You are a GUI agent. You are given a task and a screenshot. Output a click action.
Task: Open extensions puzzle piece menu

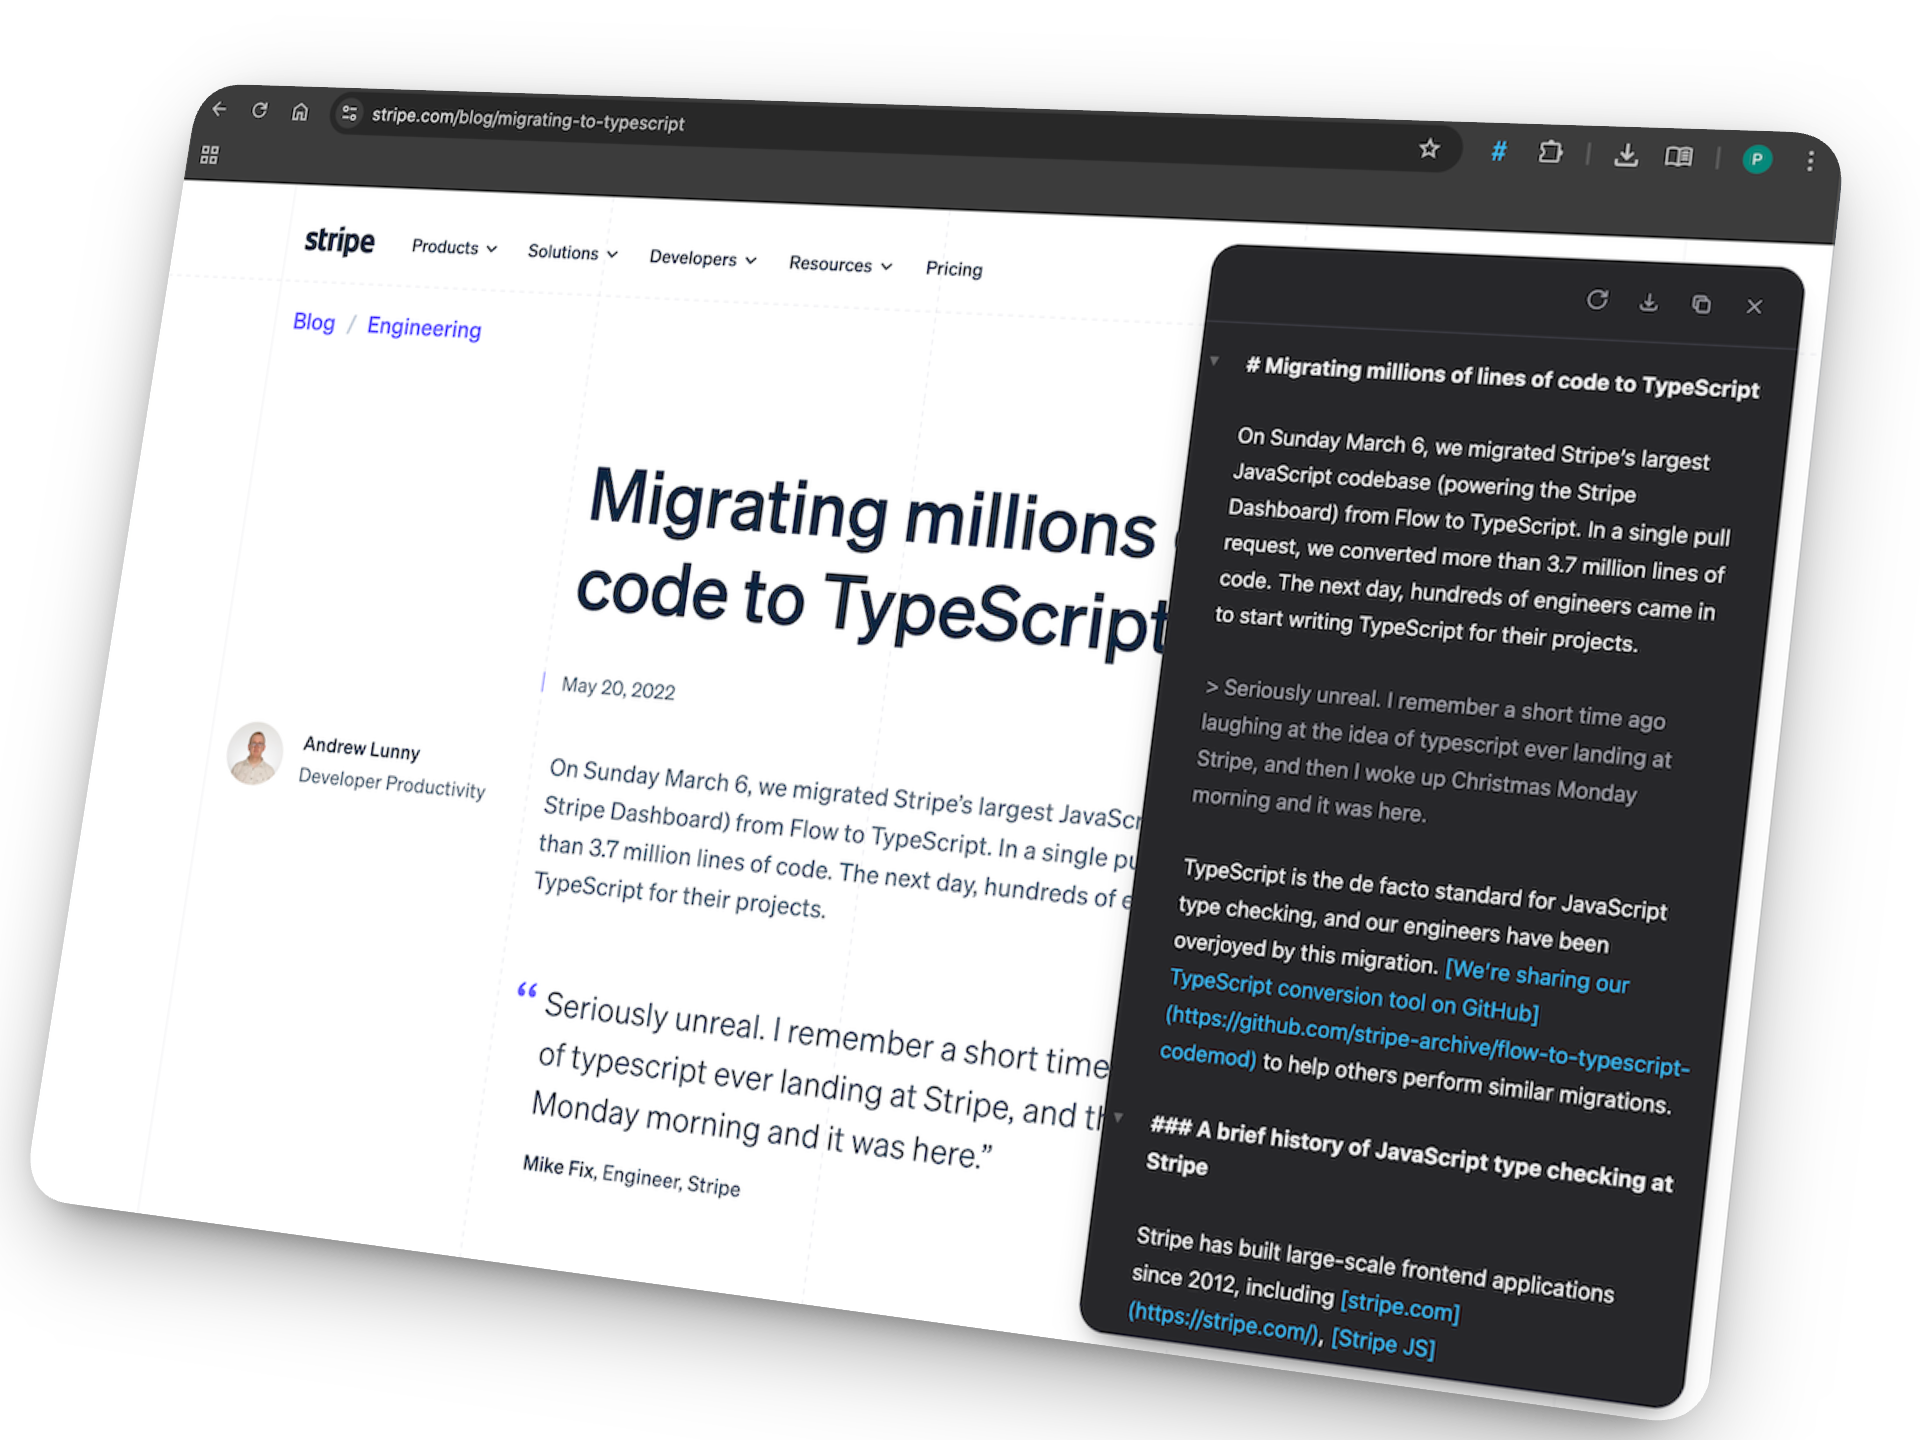tap(1550, 152)
